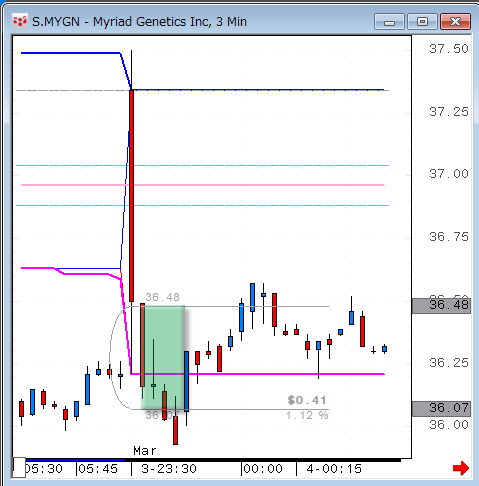Viewport: 479px width, 486px height.
Task: Click the chart title S.MYGN - Myriad Genetics Inc
Action: 139,22
